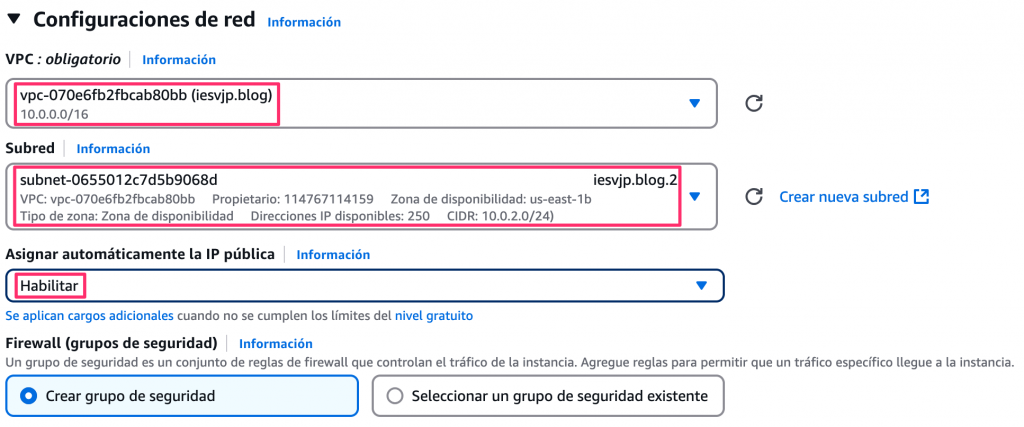Collapse the Configuraciones de red section
Viewport: 1024px width, 427px height.
coord(15,19)
